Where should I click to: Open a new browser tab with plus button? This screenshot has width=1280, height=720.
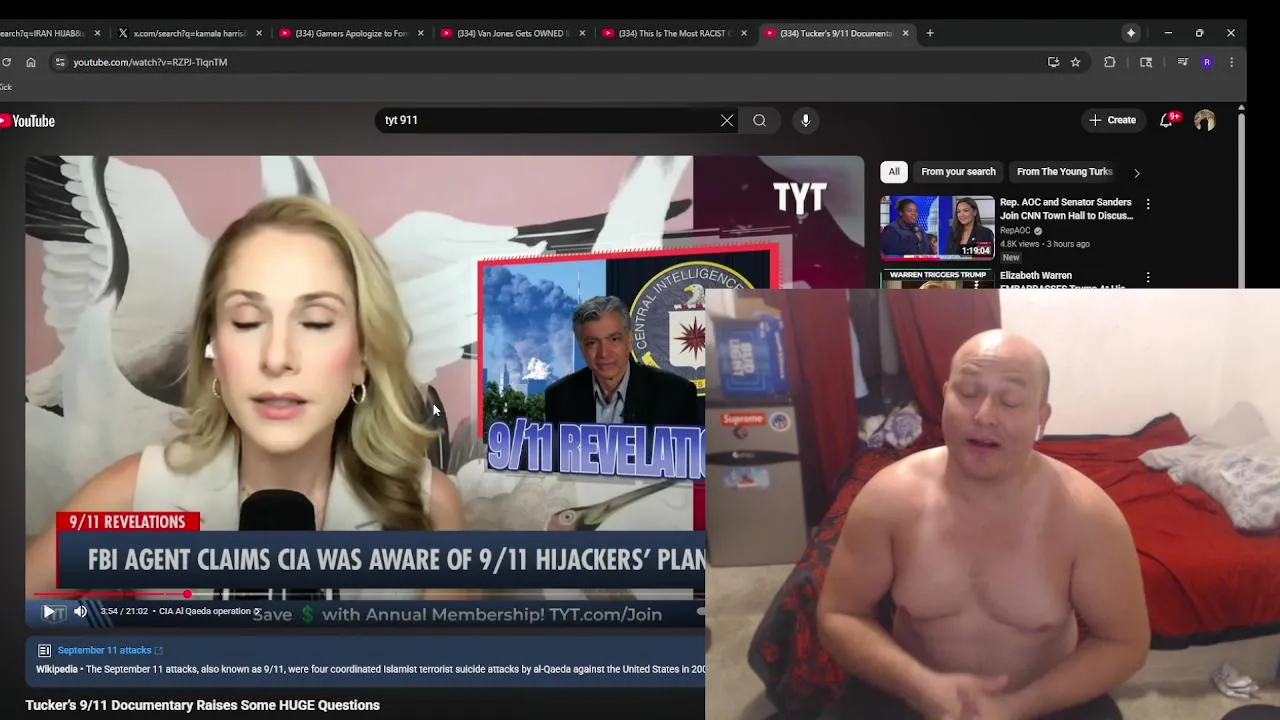tap(930, 33)
